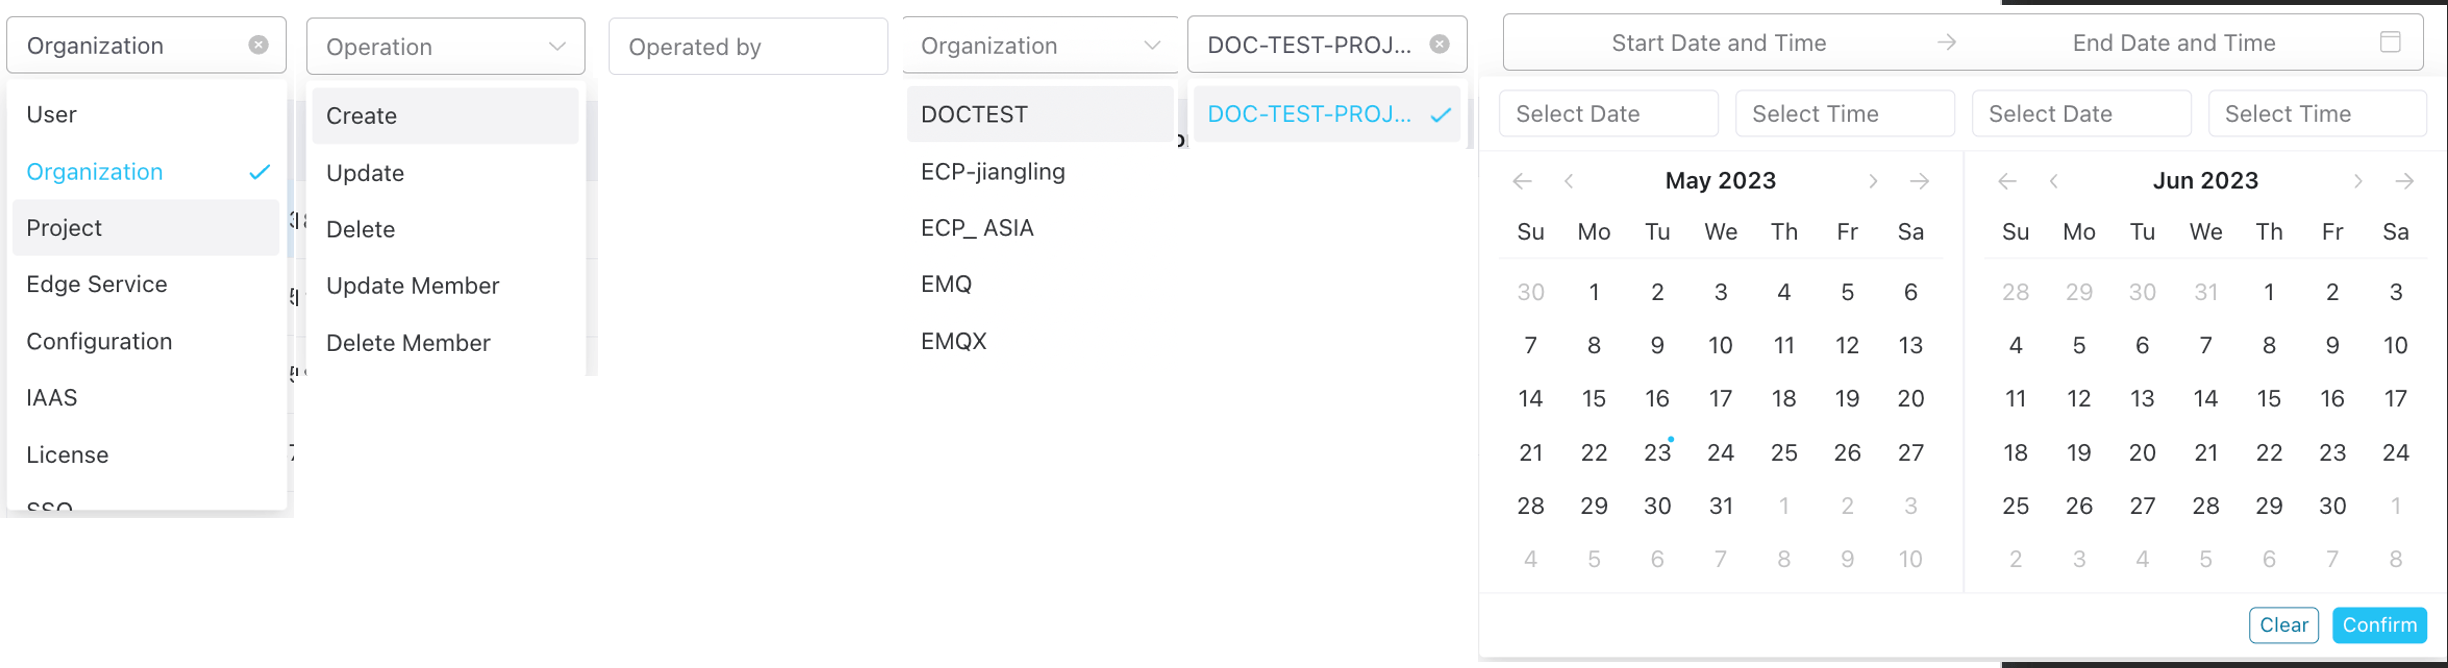Screen dimensions: 2448x668
Task: Pick May 23 in the calendar
Action: click(1657, 453)
